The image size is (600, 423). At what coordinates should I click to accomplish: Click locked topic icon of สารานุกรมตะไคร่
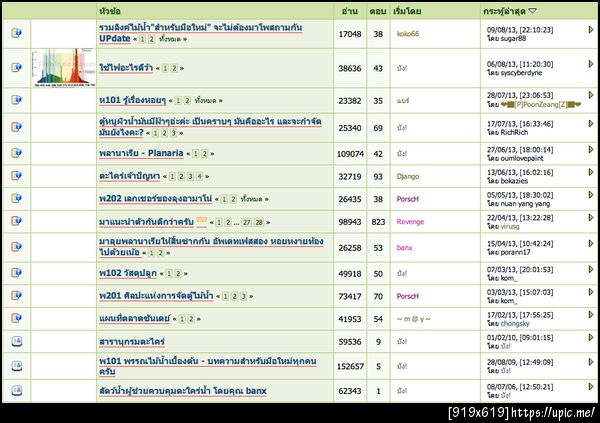pyautogui.click(x=16, y=341)
